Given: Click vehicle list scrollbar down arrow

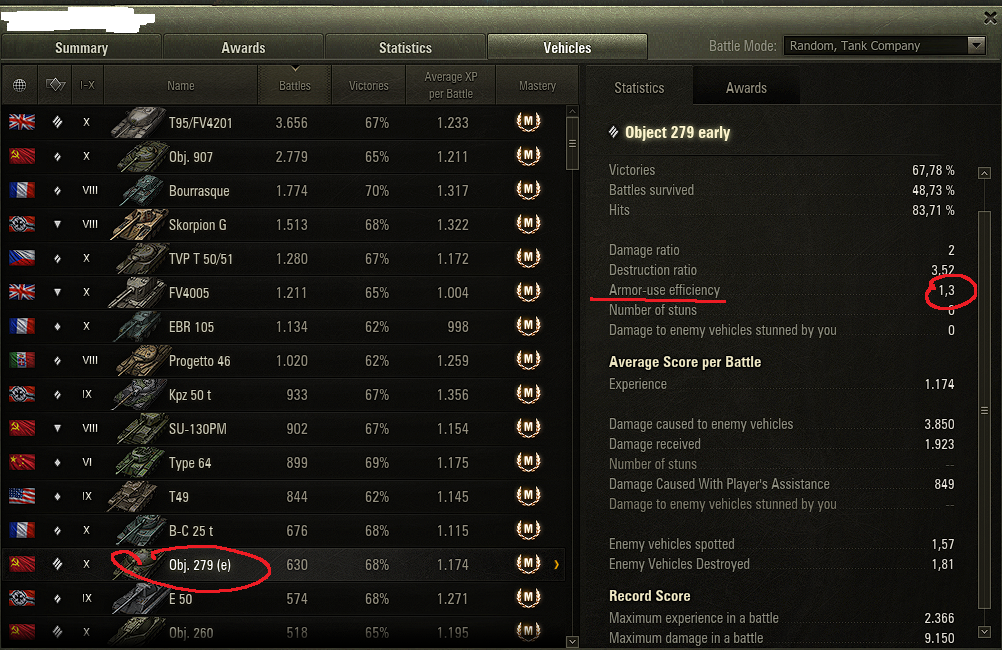Looking at the screenshot, I should 573,642.
